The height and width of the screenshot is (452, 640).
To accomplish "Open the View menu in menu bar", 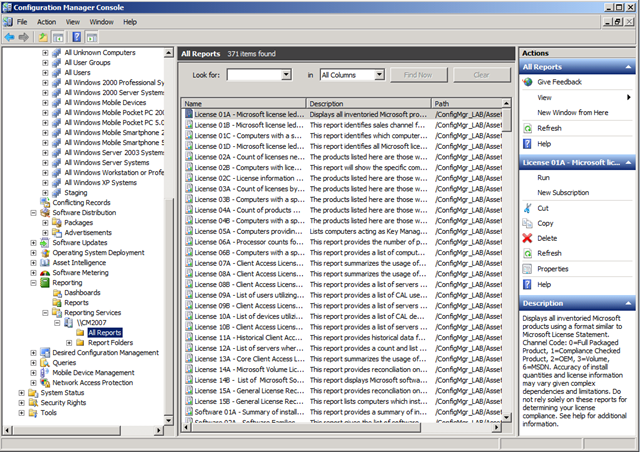I will click(73, 22).
